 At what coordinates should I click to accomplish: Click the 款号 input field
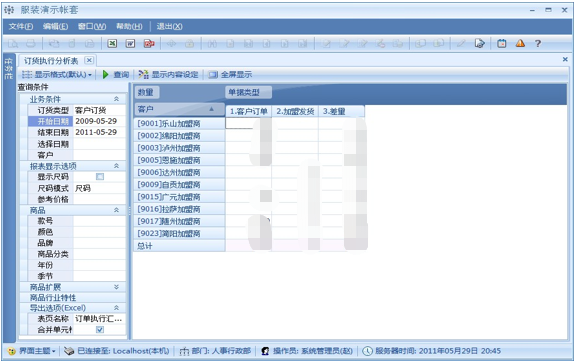click(x=100, y=221)
